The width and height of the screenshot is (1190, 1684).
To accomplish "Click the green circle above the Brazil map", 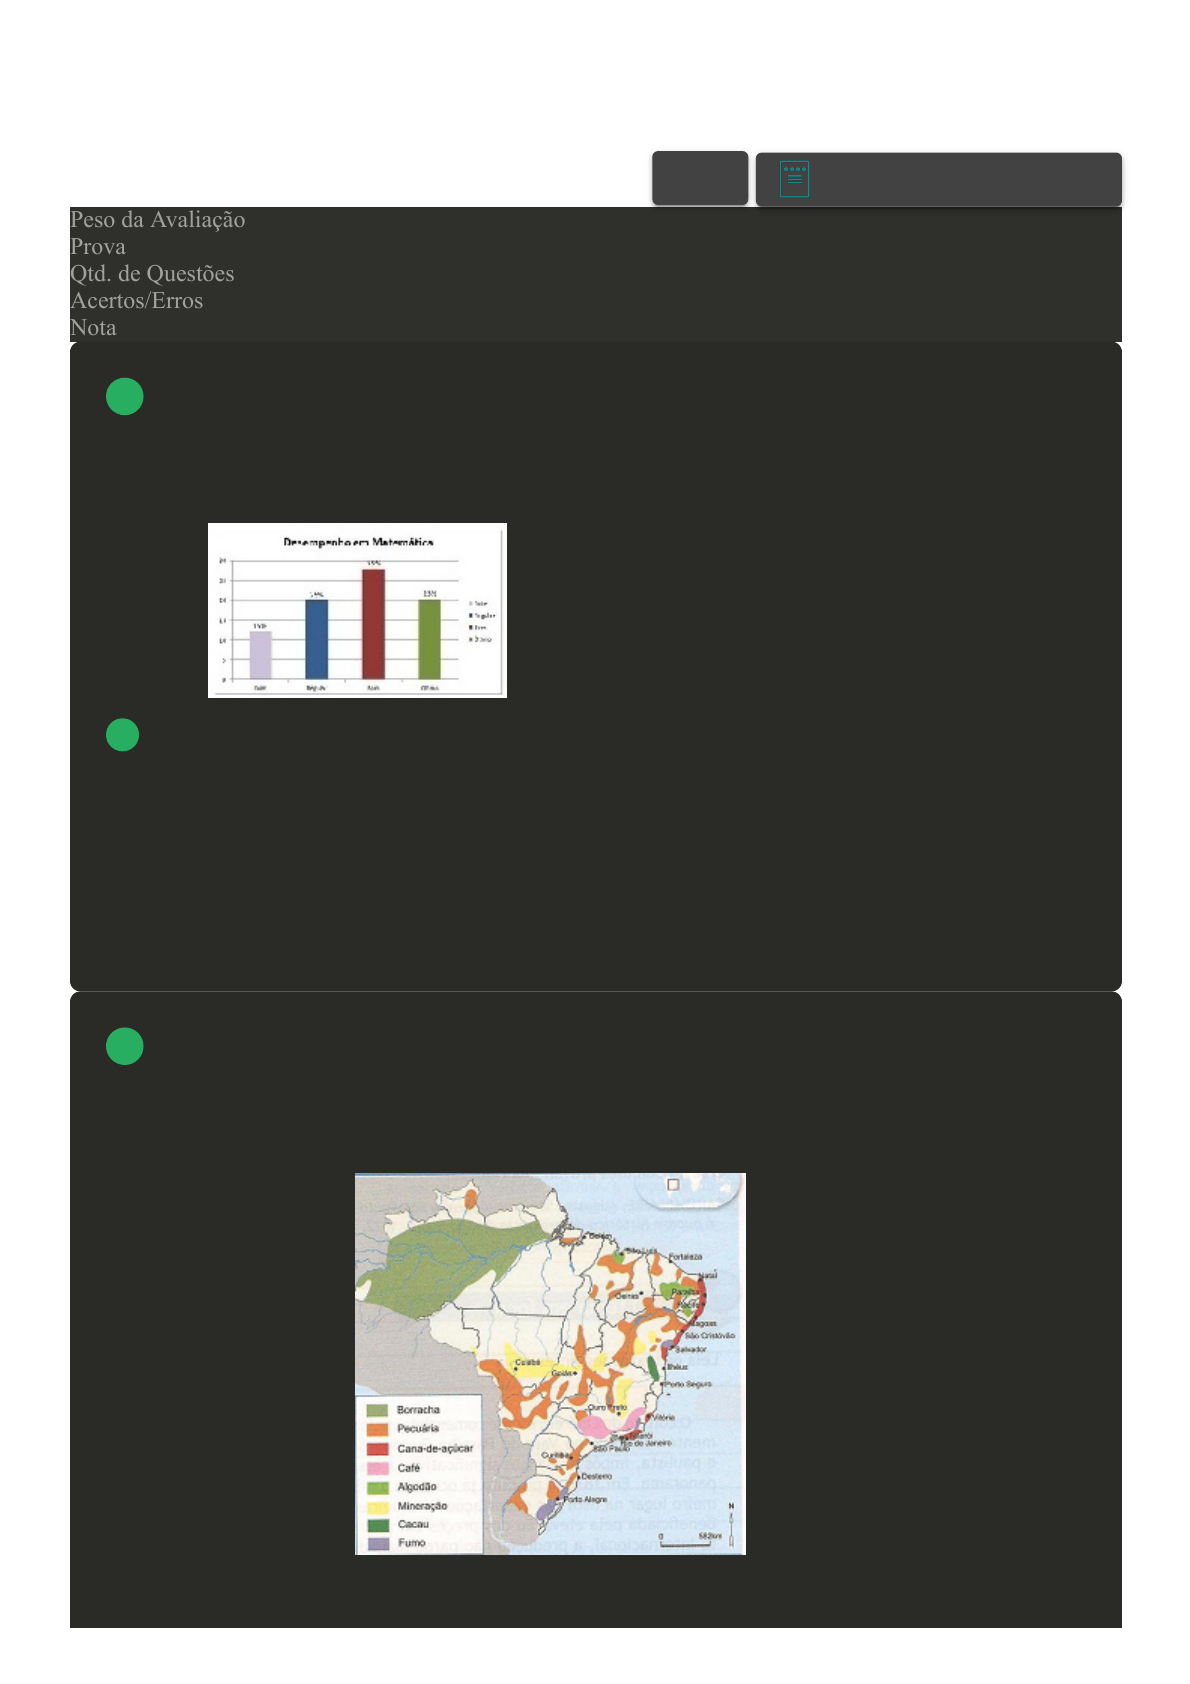I will coord(125,1046).
